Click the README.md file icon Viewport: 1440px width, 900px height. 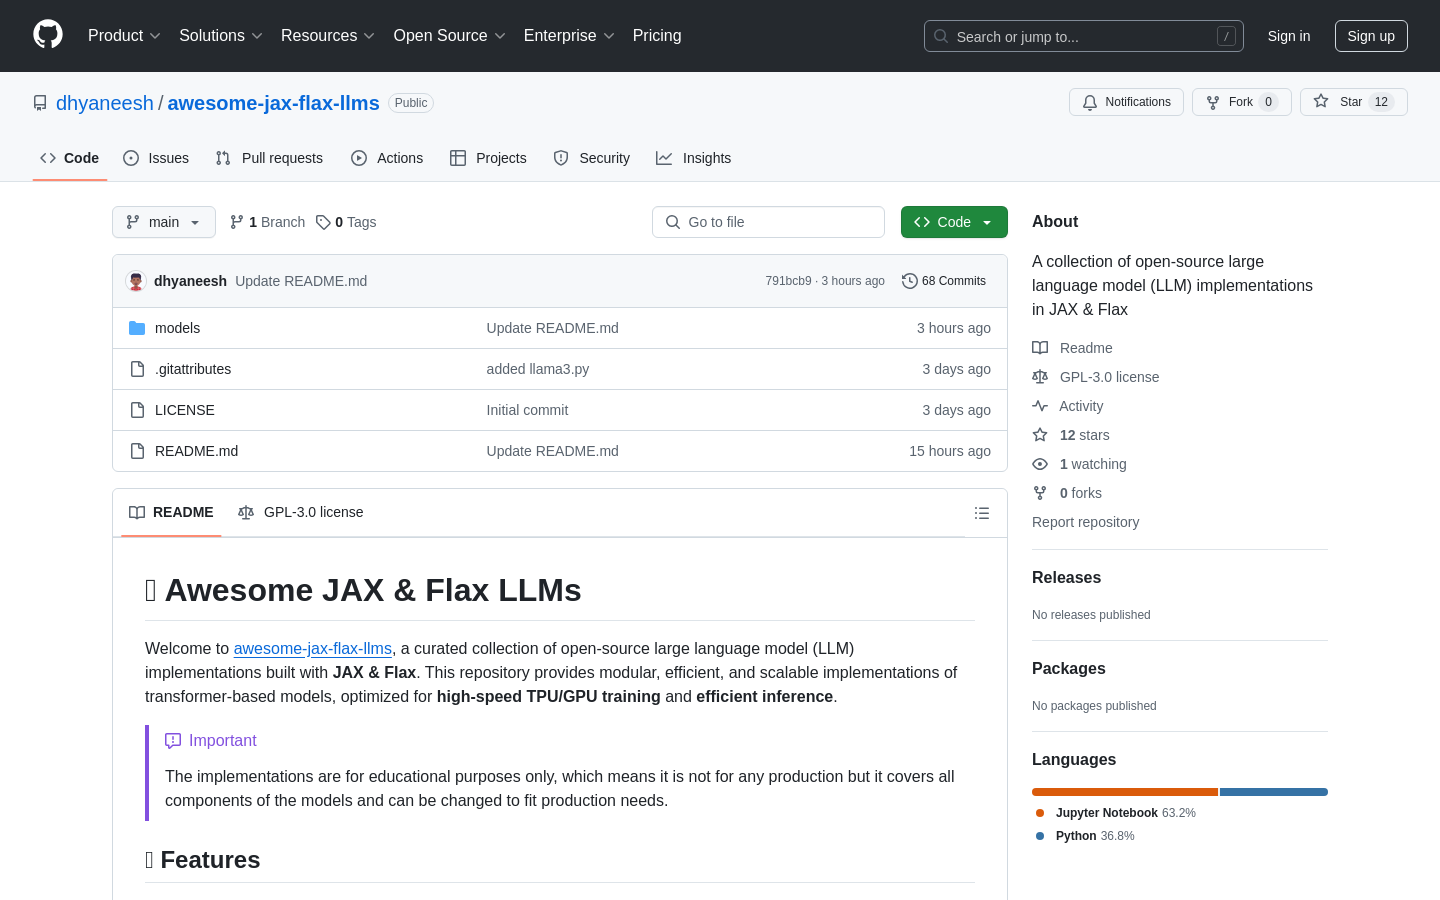pos(137,451)
